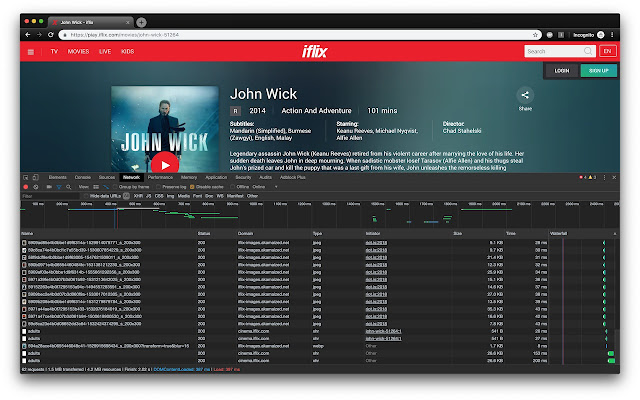
Task: Filter requests by Media type
Action: [184, 196]
